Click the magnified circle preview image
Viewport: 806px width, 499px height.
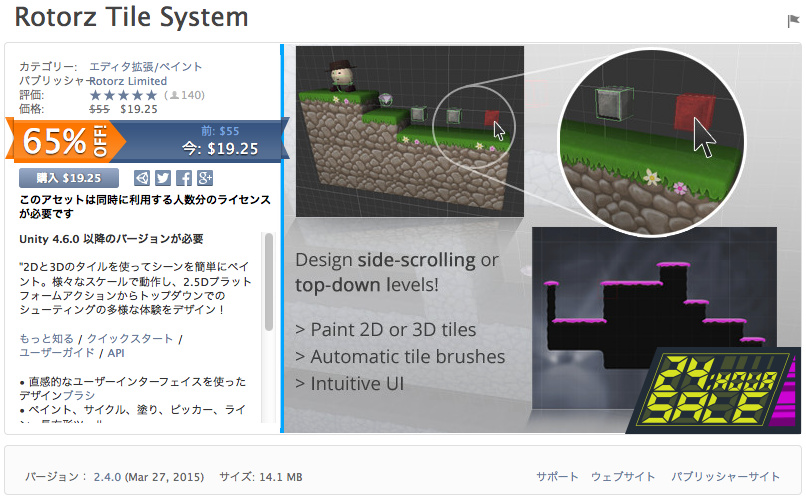point(652,142)
